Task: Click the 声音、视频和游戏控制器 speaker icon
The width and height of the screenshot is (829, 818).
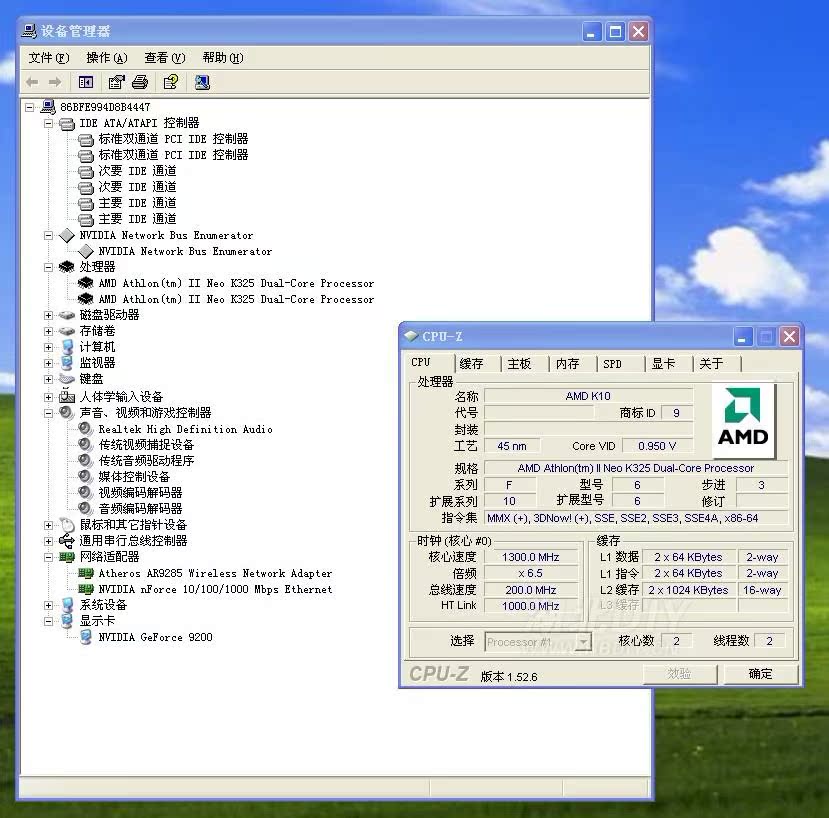Action: click(x=66, y=412)
